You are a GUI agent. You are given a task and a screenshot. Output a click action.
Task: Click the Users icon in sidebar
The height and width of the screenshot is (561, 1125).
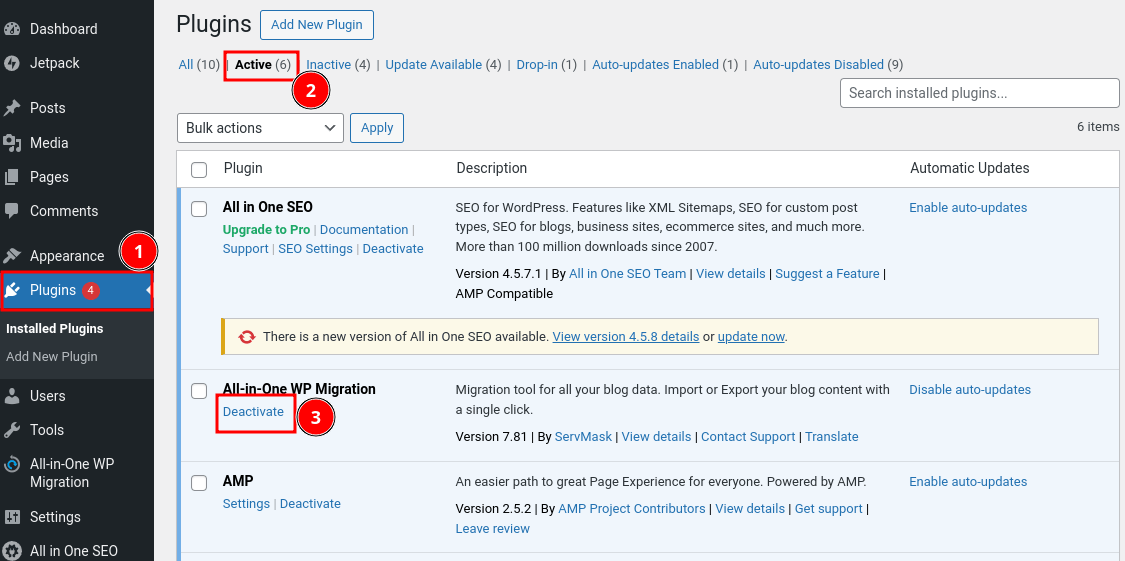[13, 396]
